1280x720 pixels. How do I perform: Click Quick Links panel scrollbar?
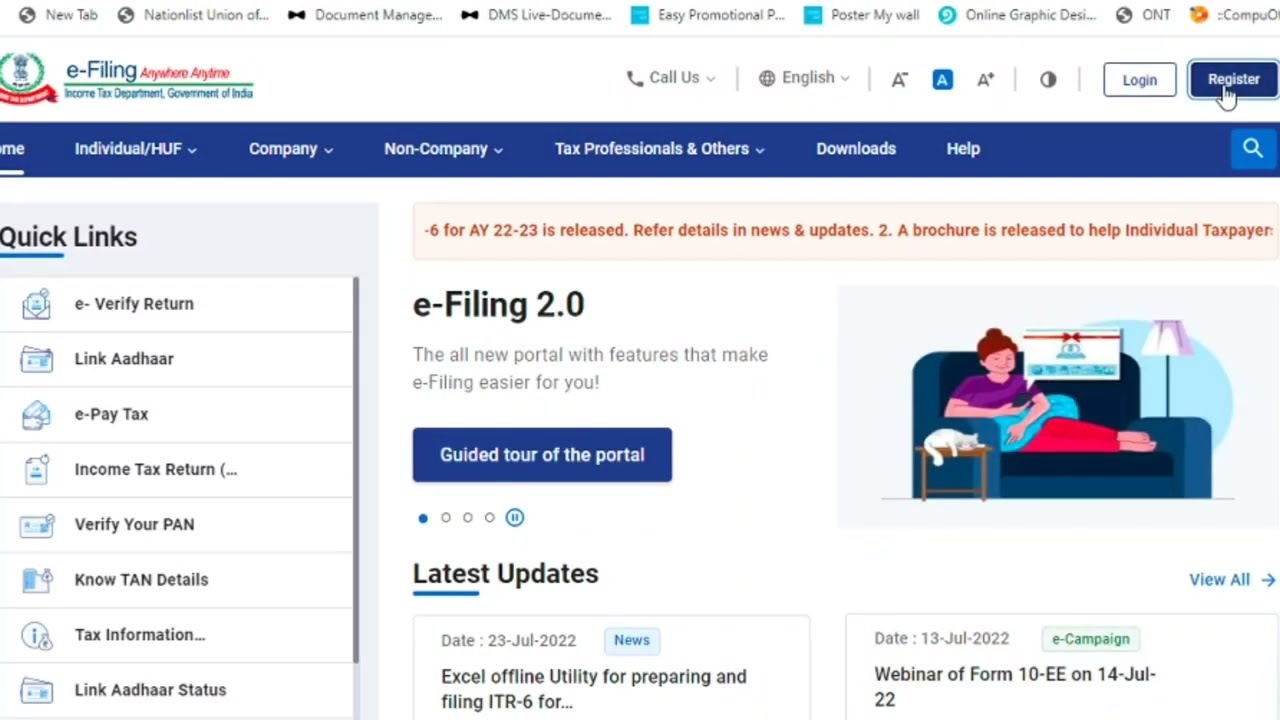356,470
